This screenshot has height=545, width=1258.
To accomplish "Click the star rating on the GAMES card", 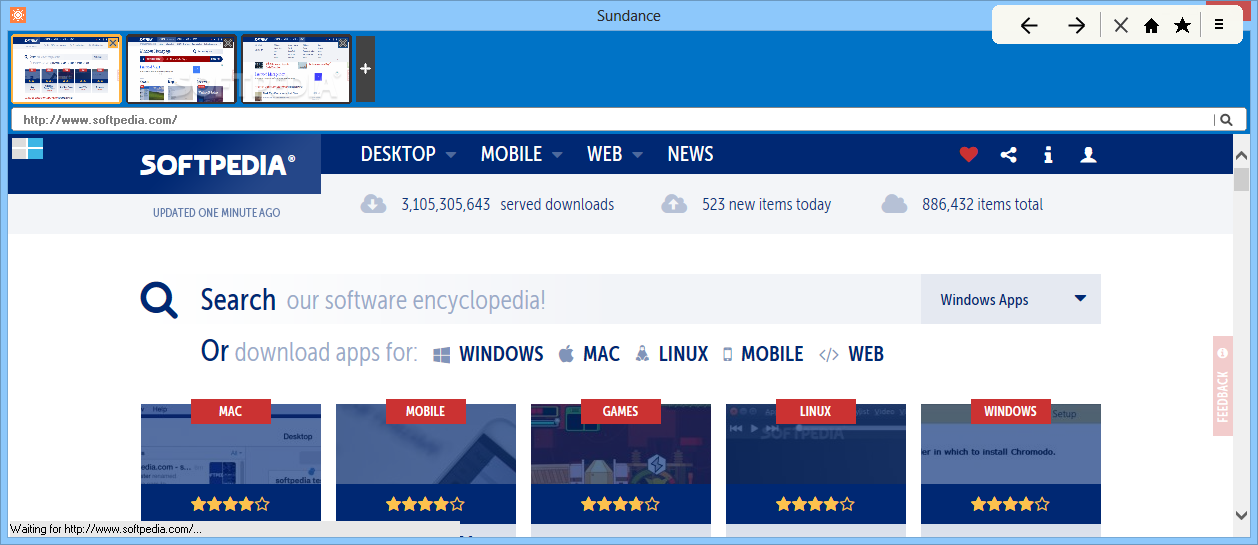I will (620, 504).
